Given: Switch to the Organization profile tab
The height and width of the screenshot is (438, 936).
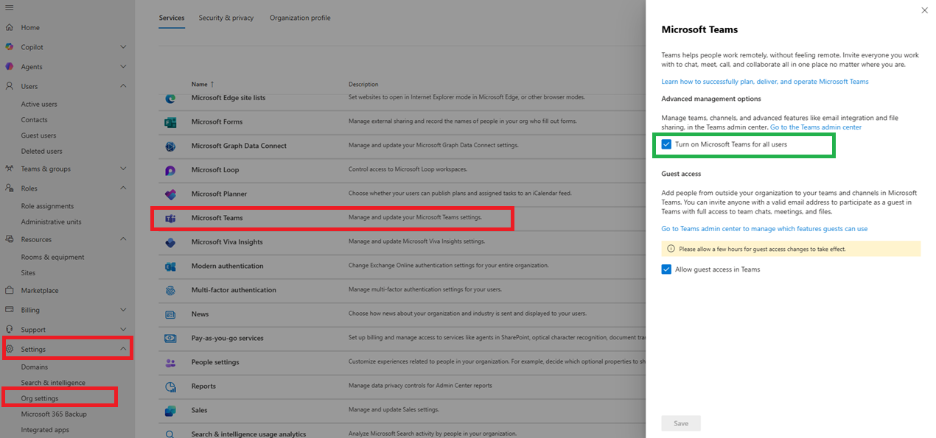Looking at the screenshot, I should click(x=300, y=18).
